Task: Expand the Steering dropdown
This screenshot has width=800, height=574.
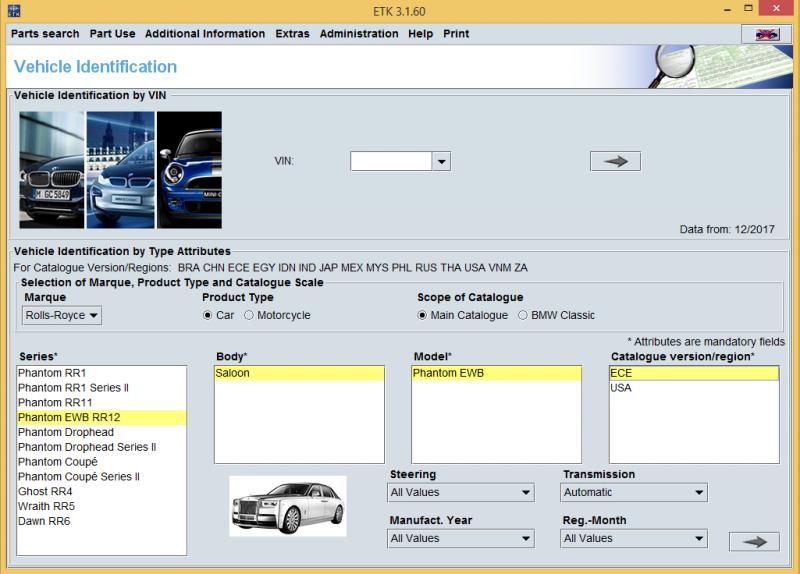Action: (x=460, y=492)
